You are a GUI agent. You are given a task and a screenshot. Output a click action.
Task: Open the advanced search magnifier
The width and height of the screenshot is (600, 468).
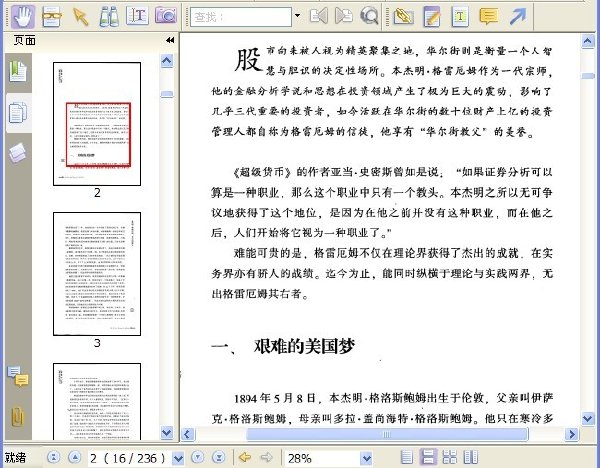click(x=369, y=16)
